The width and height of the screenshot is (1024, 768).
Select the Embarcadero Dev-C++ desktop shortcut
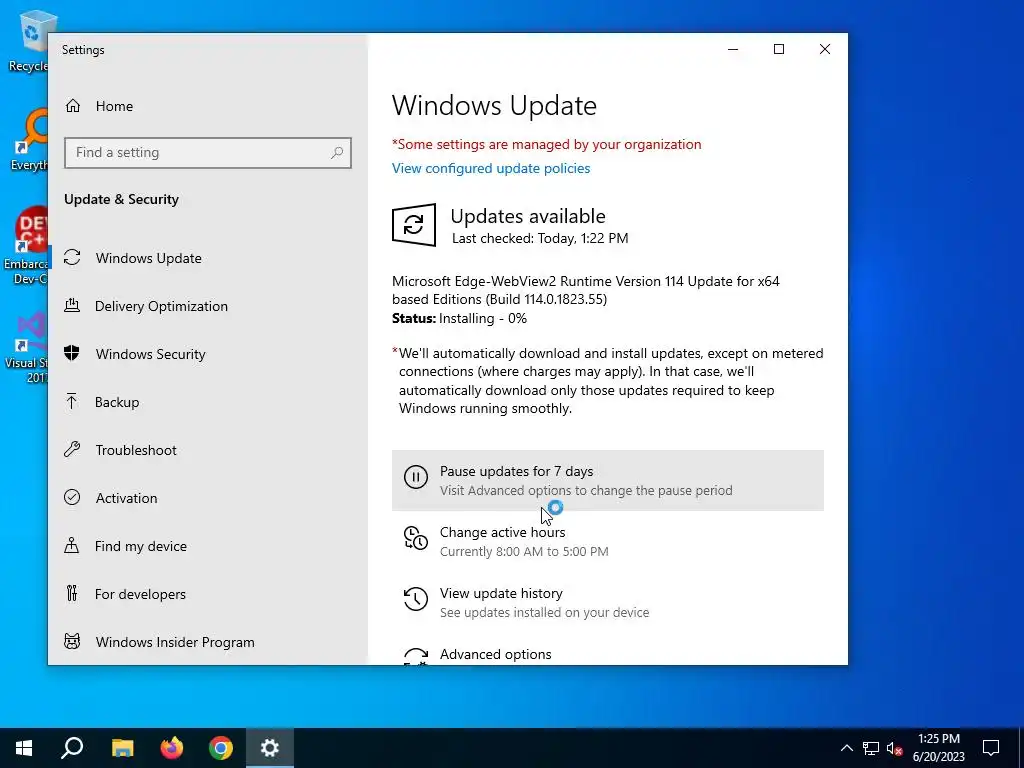pos(26,246)
